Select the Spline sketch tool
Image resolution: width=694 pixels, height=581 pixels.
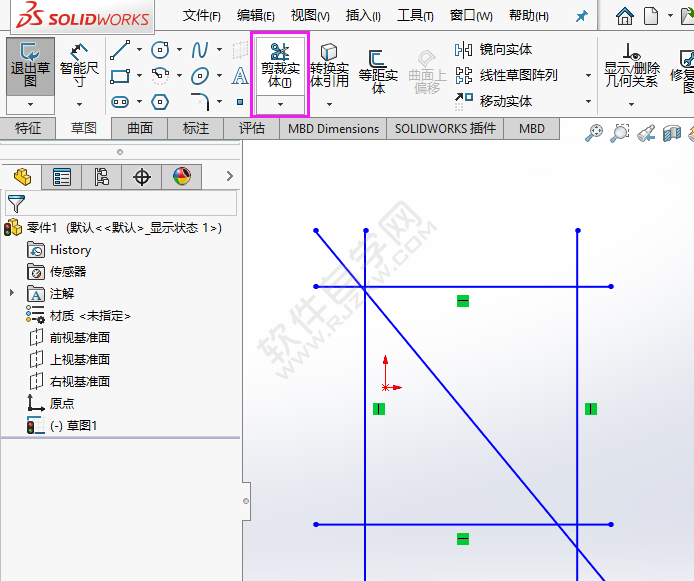pos(200,50)
